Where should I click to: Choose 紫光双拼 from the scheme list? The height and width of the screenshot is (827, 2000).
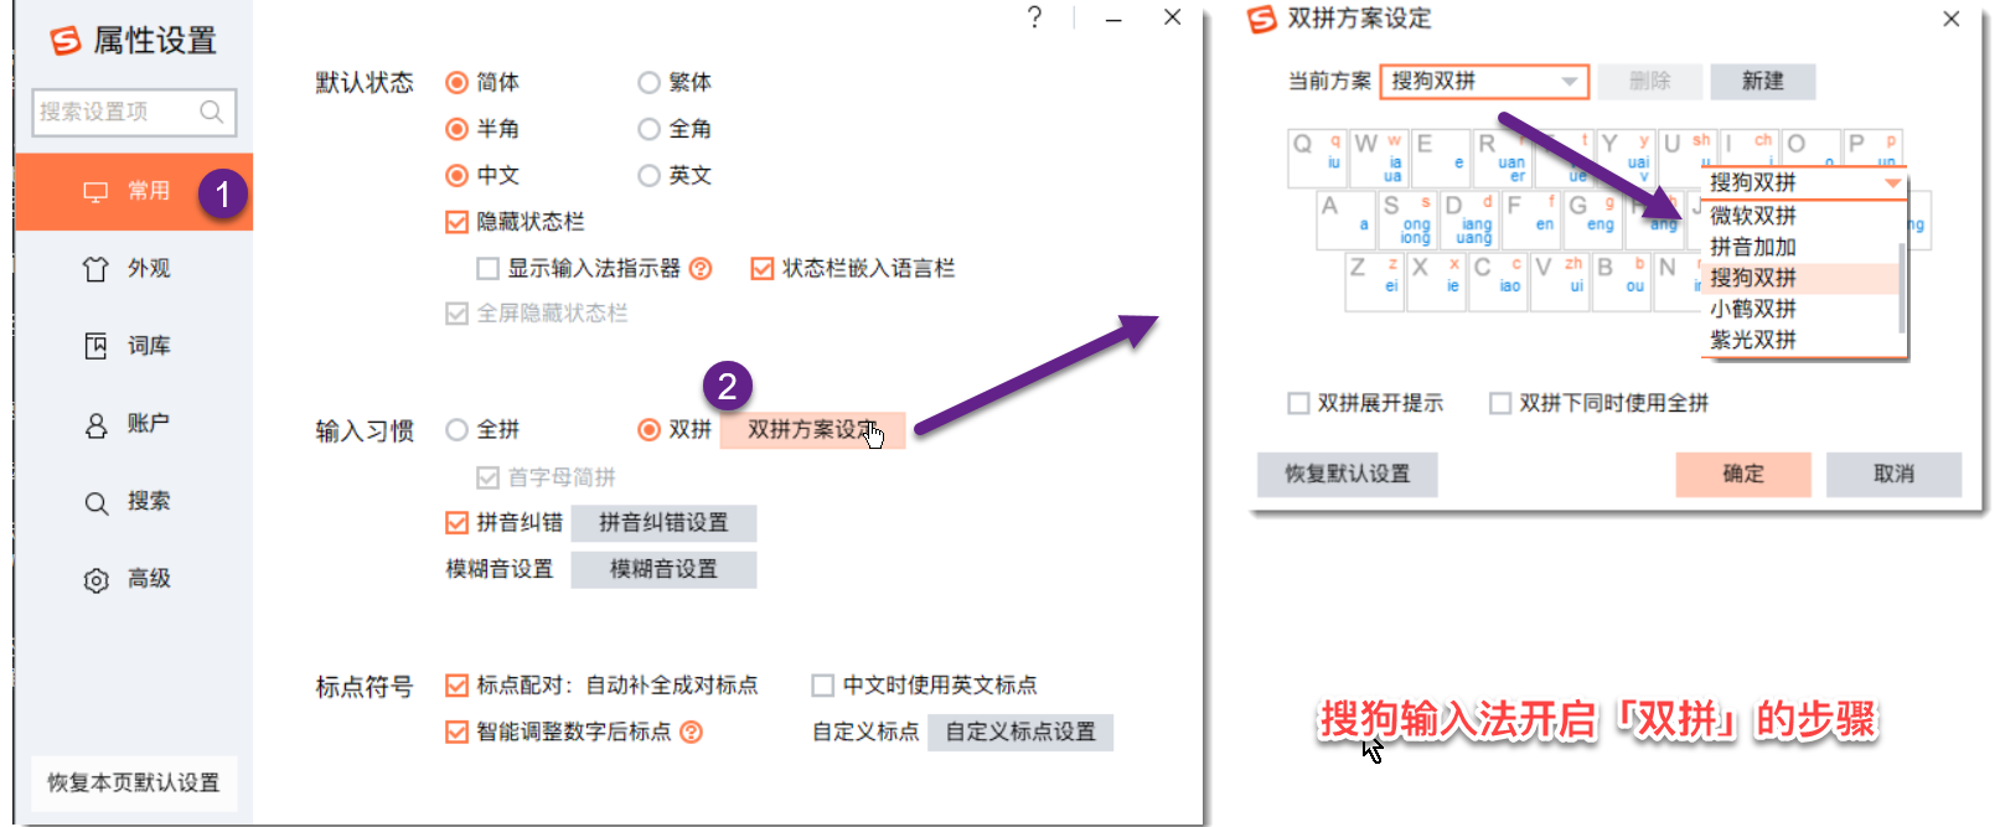[x=1800, y=340]
